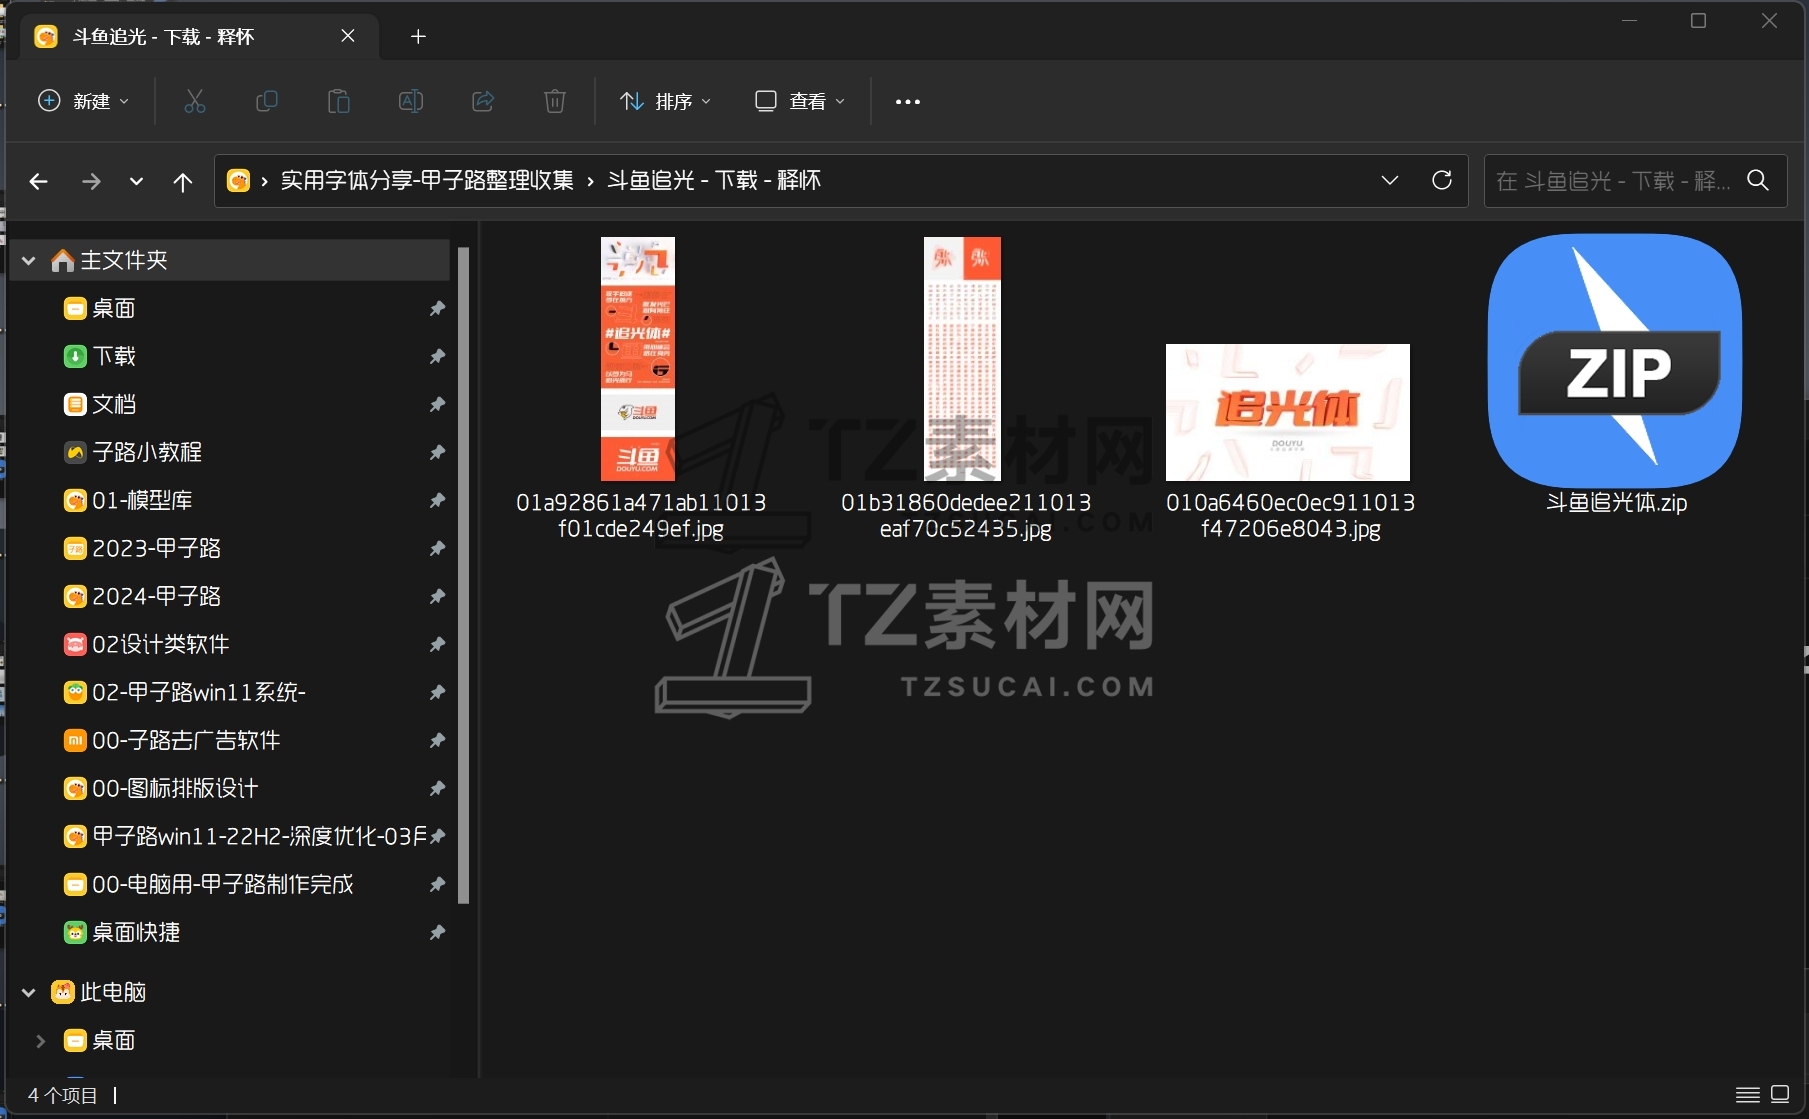
Task: Collapse the 此电脑 tree section
Action: (29, 992)
